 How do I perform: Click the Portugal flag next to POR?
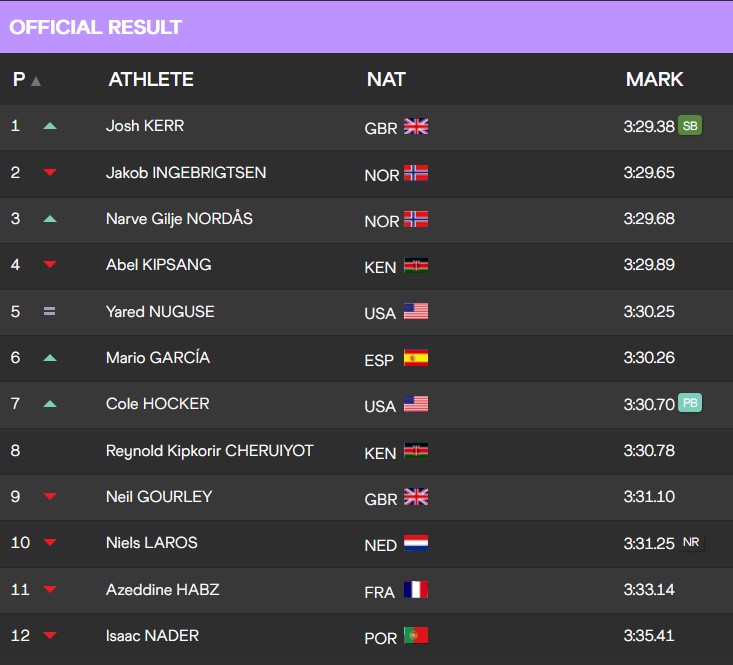(x=416, y=636)
